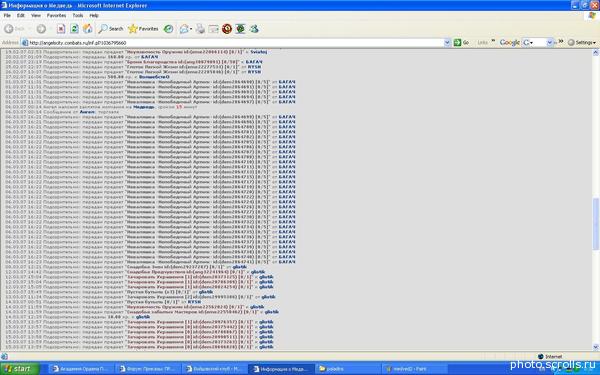The height and width of the screenshot is (375, 600).
Task: Open the History pane icon
Action: tap(168, 29)
